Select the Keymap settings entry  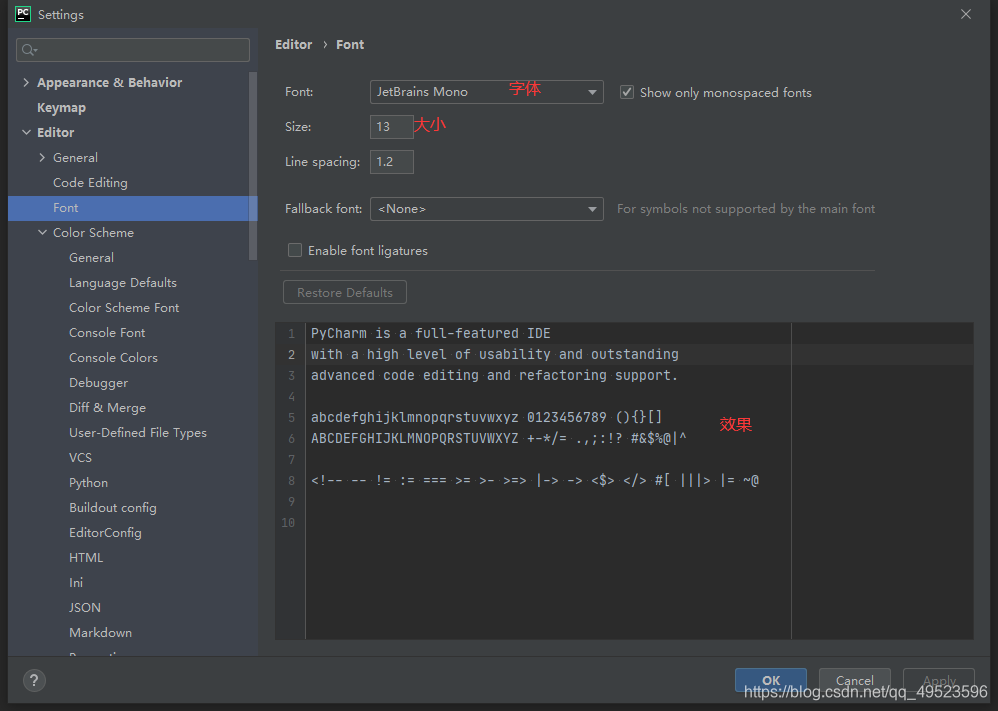[x=61, y=107]
